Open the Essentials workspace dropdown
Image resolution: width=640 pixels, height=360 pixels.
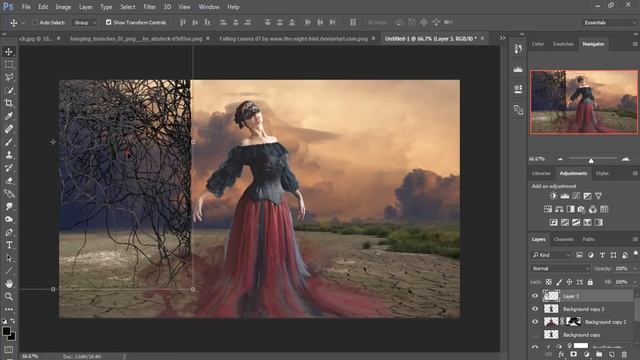609,22
